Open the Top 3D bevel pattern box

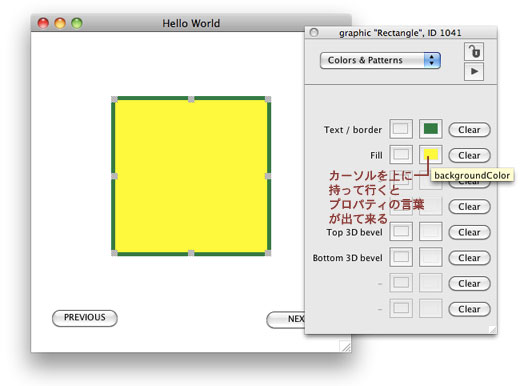[x=401, y=232]
